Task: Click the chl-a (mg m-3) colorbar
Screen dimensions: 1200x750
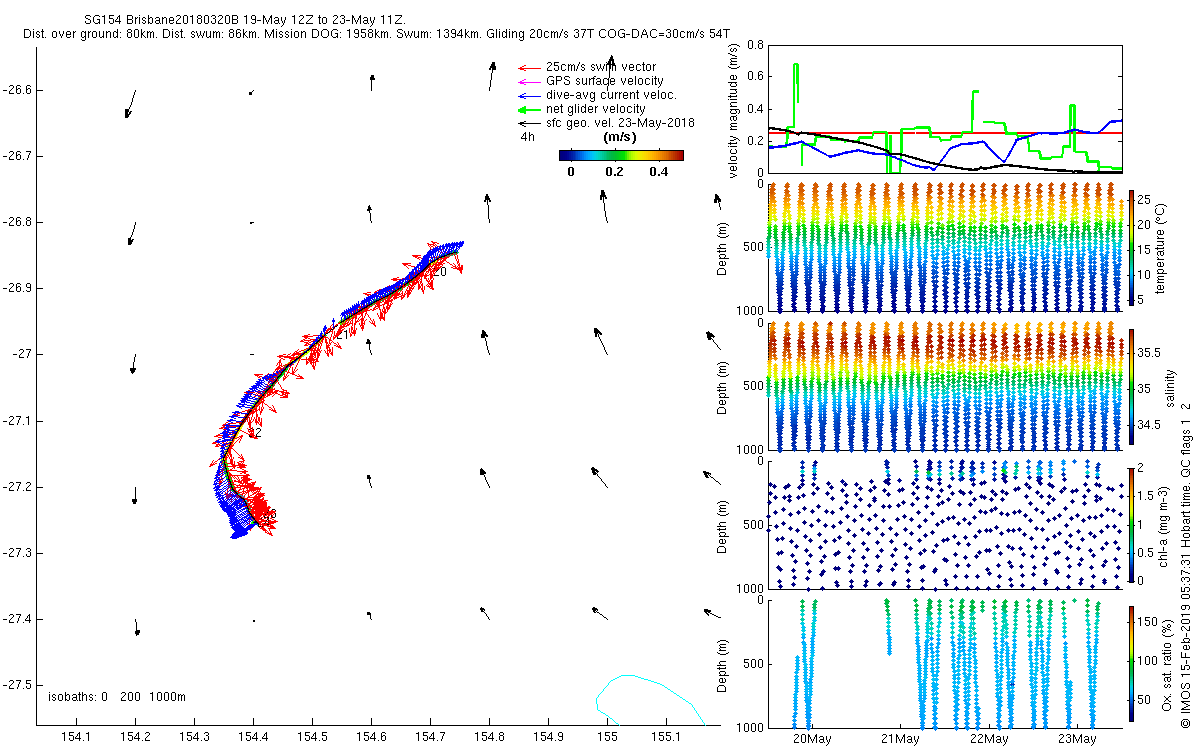Action: click(1131, 523)
